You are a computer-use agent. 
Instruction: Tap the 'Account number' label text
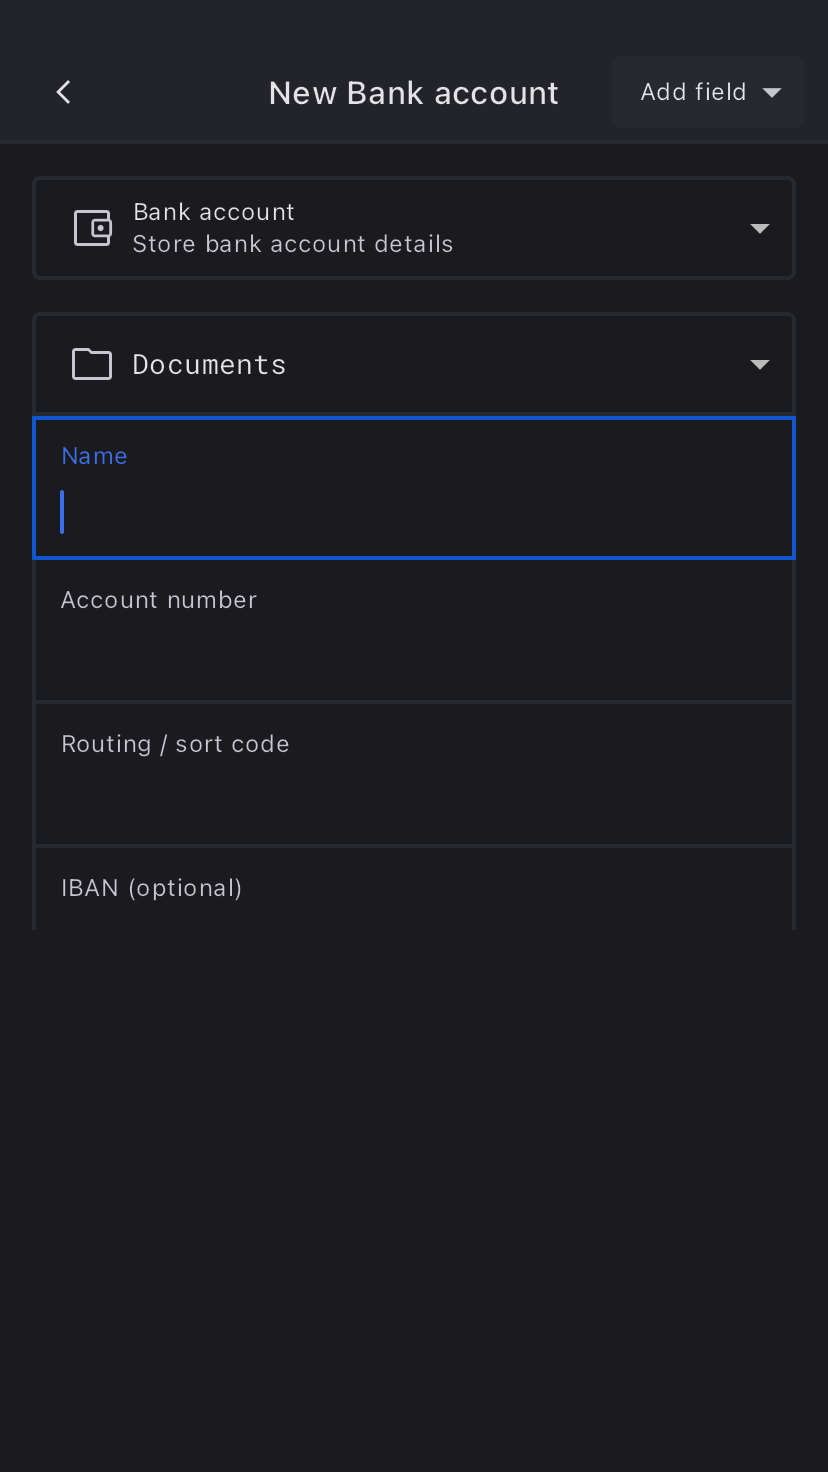pos(159,600)
